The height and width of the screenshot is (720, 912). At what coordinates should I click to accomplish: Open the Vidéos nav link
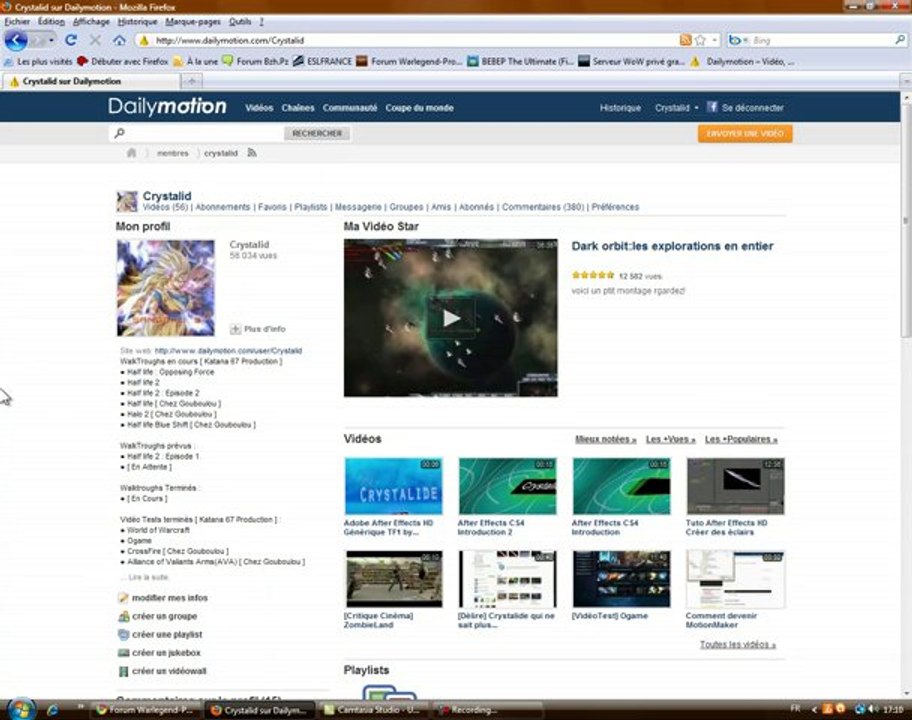tap(259, 108)
